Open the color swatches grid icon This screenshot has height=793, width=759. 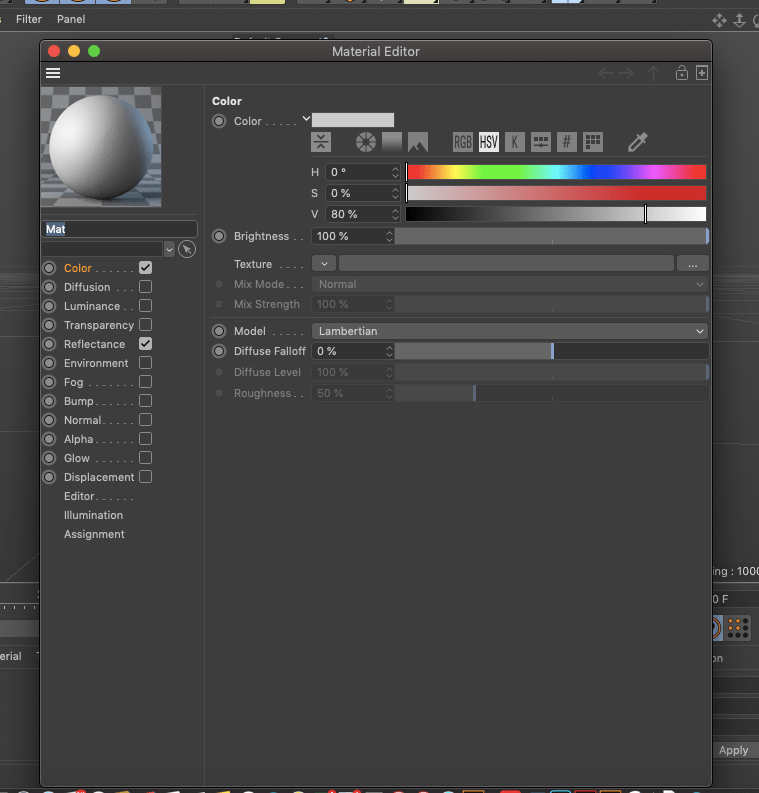click(x=593, y=142)
